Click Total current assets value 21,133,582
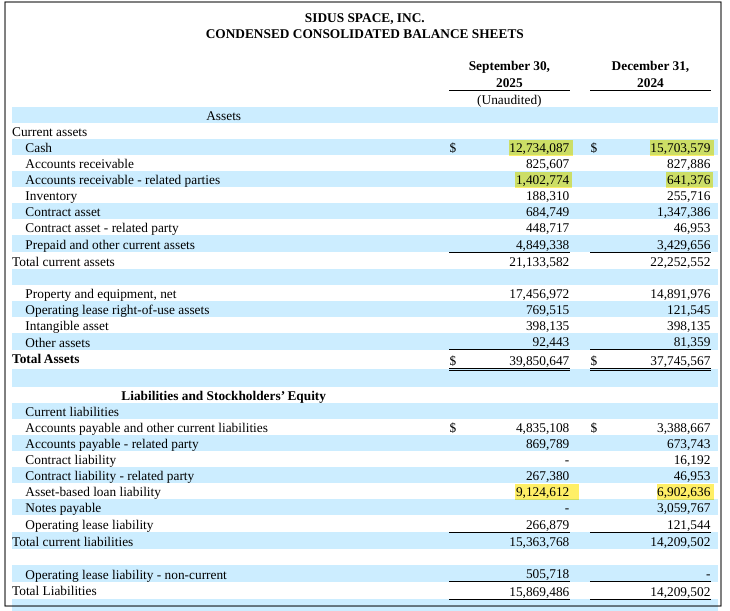 click(x=539, y=262)
